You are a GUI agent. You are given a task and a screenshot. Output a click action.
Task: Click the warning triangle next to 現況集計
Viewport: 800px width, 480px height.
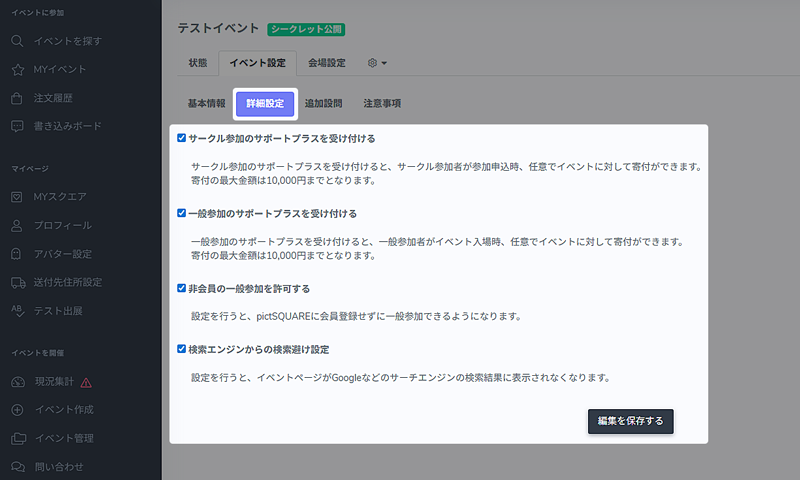coord(86,382)
